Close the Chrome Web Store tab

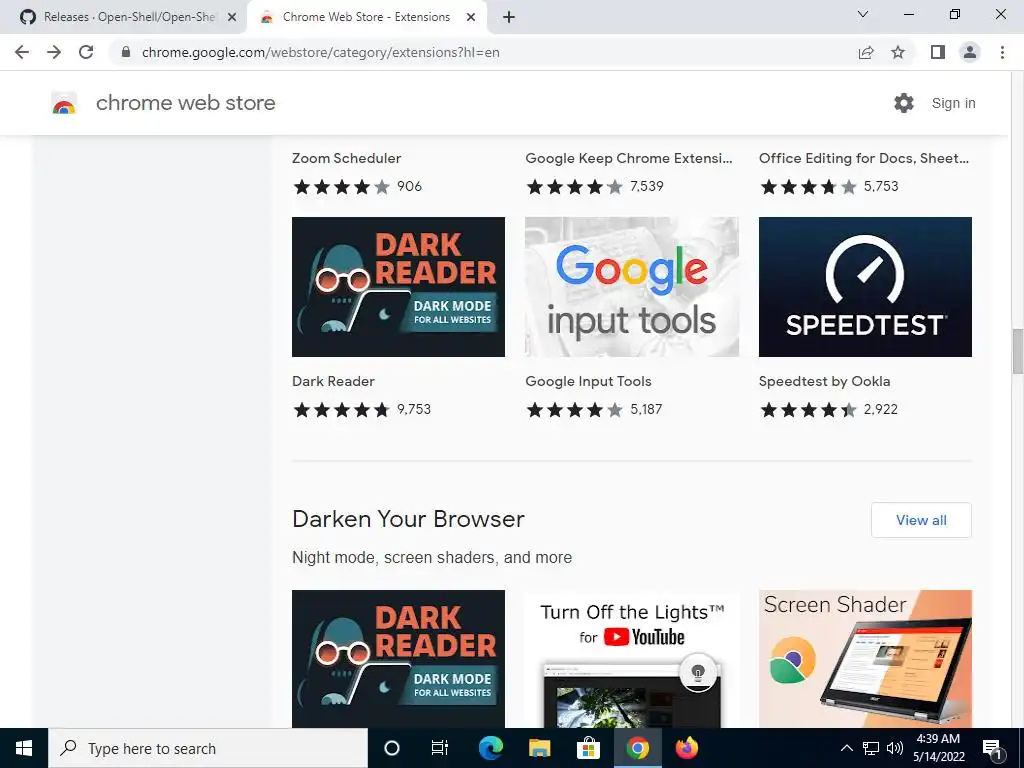[x=471, y=17]
